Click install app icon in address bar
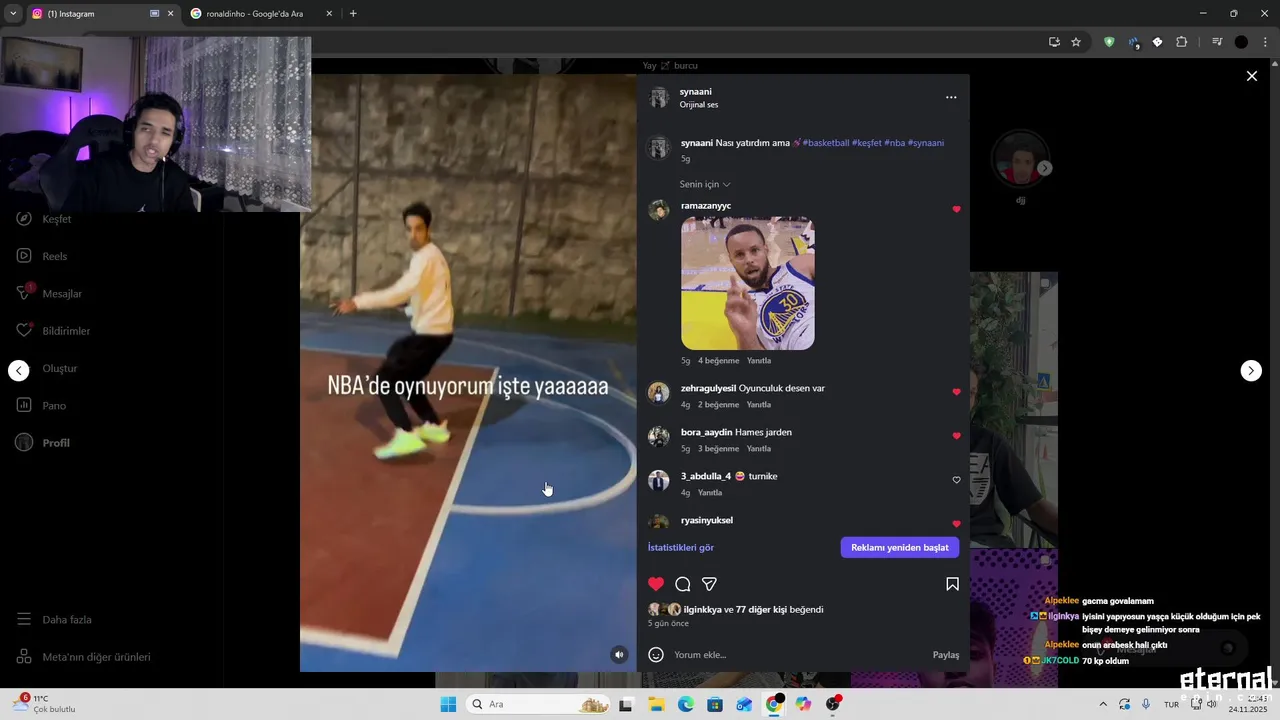The width and height of the screenshot is (1280, 720). (x=1054, y=42)
